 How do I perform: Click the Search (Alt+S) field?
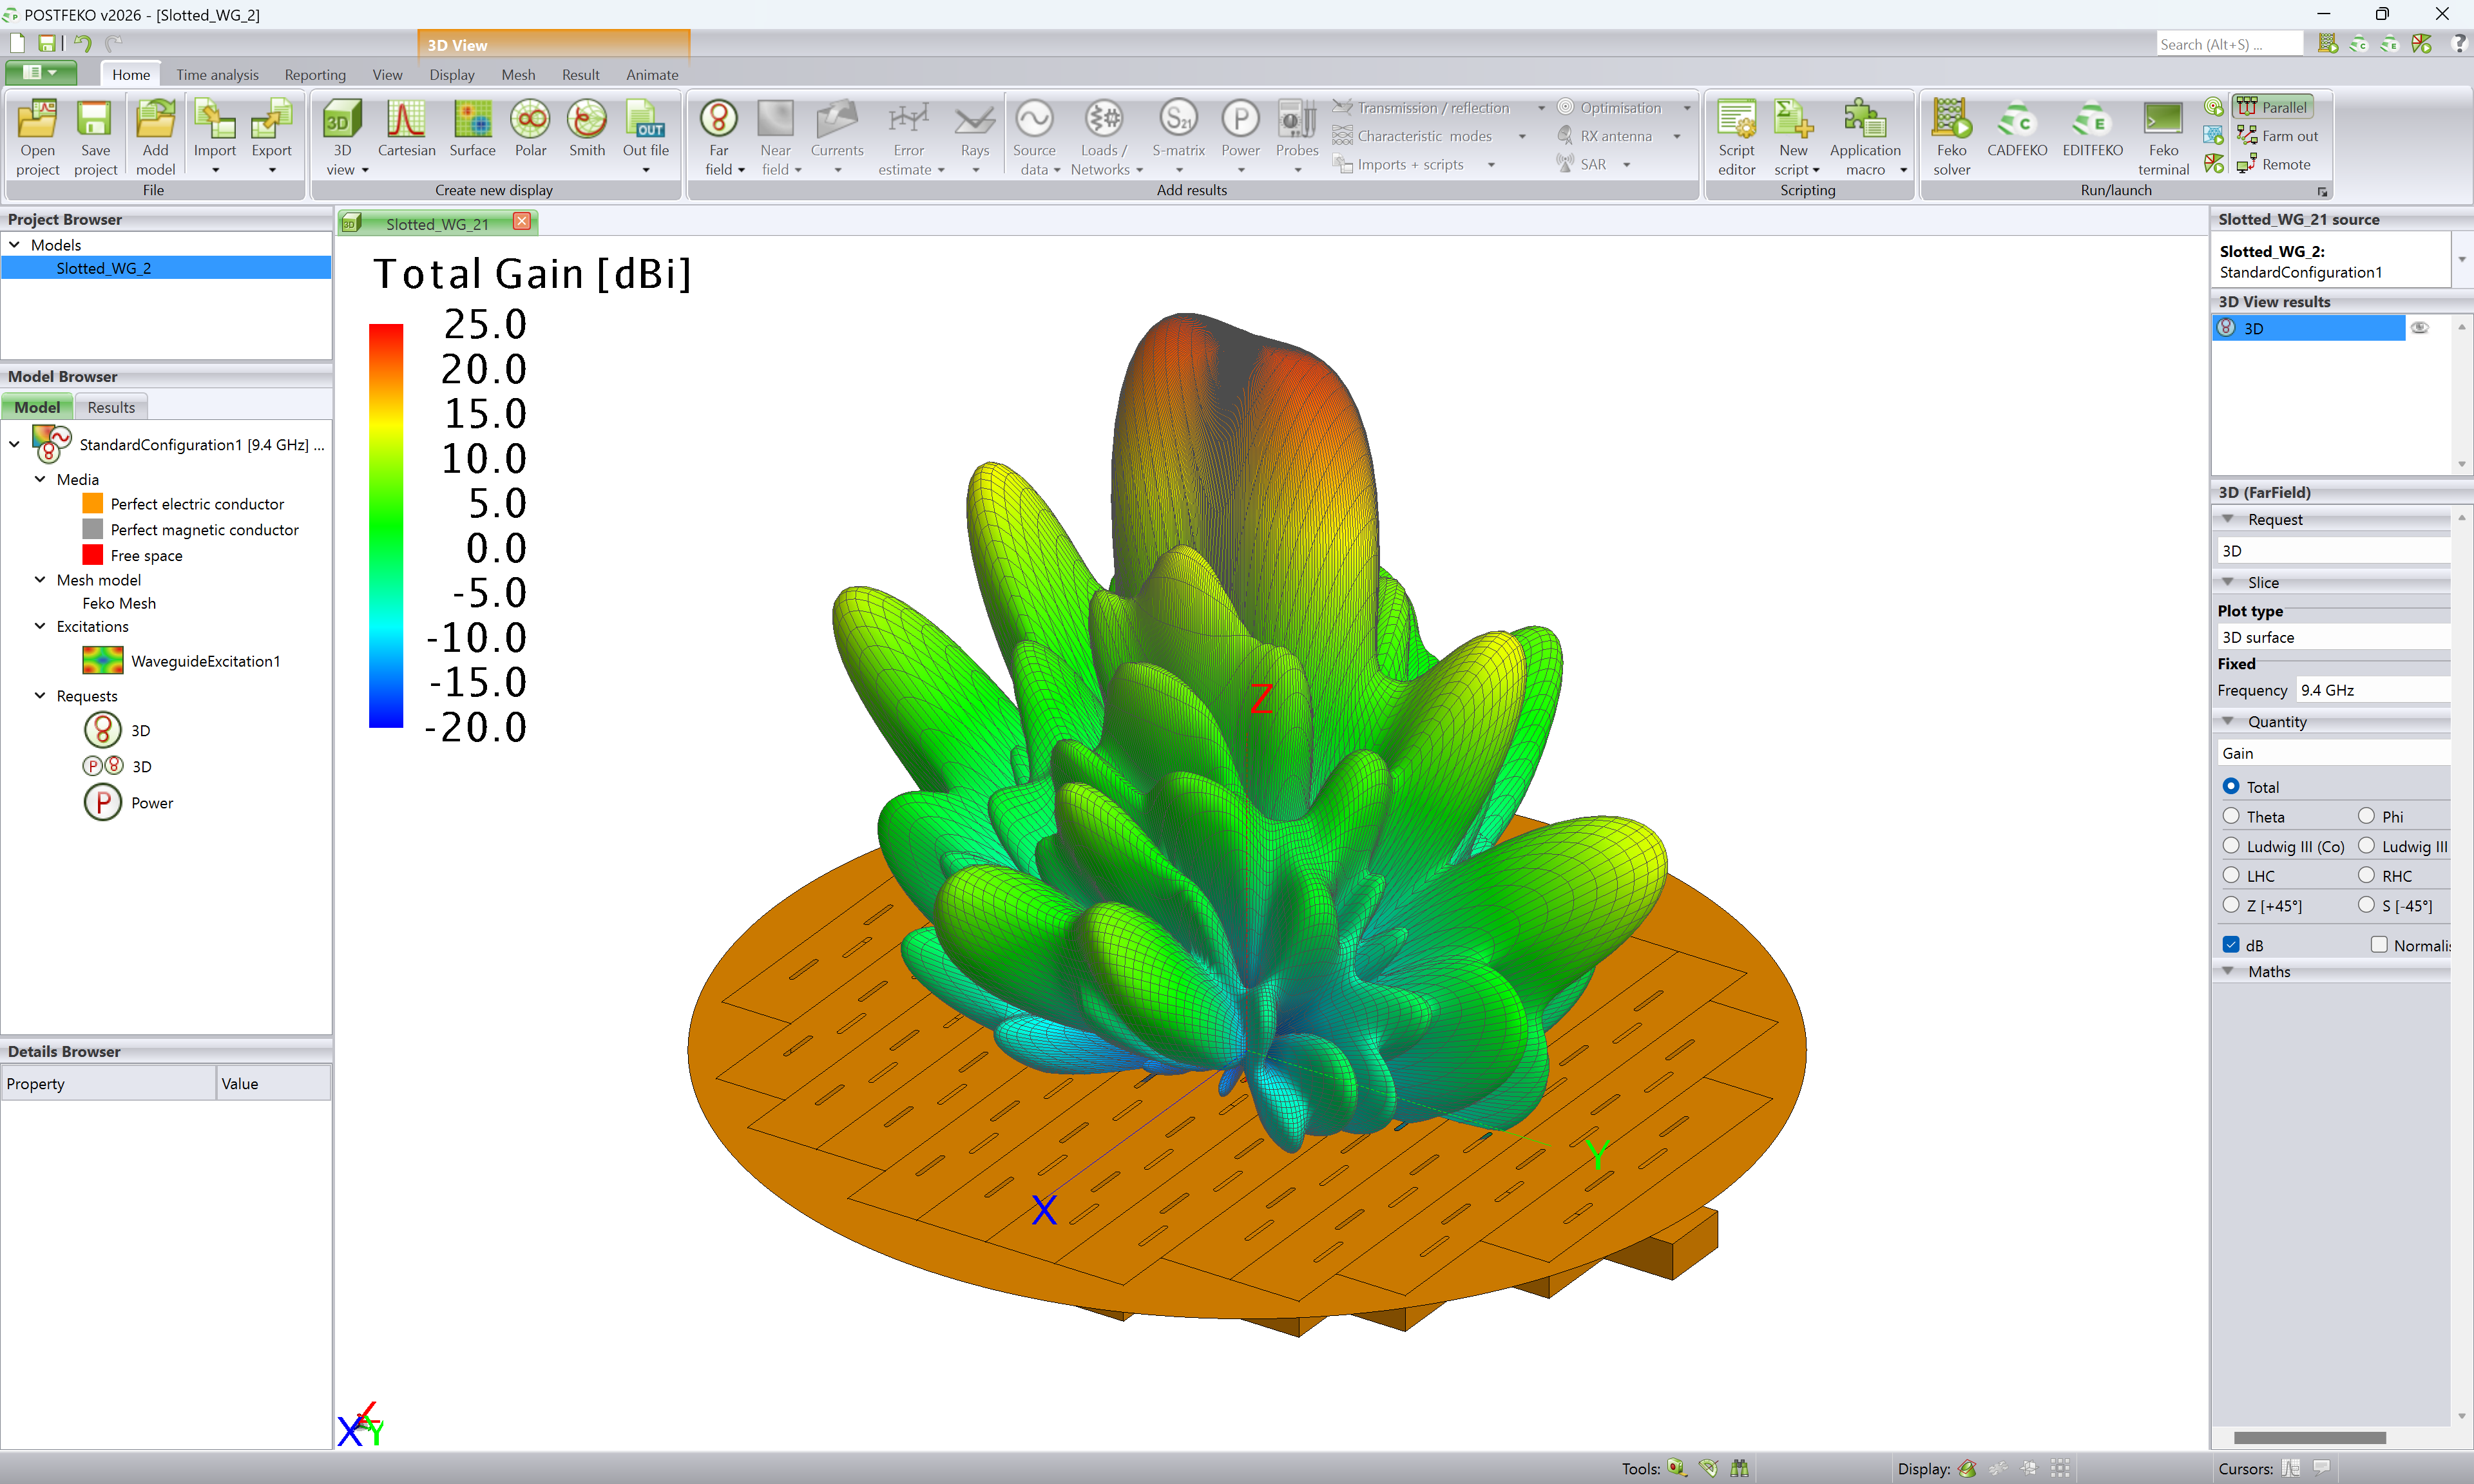pos(2229,44)
